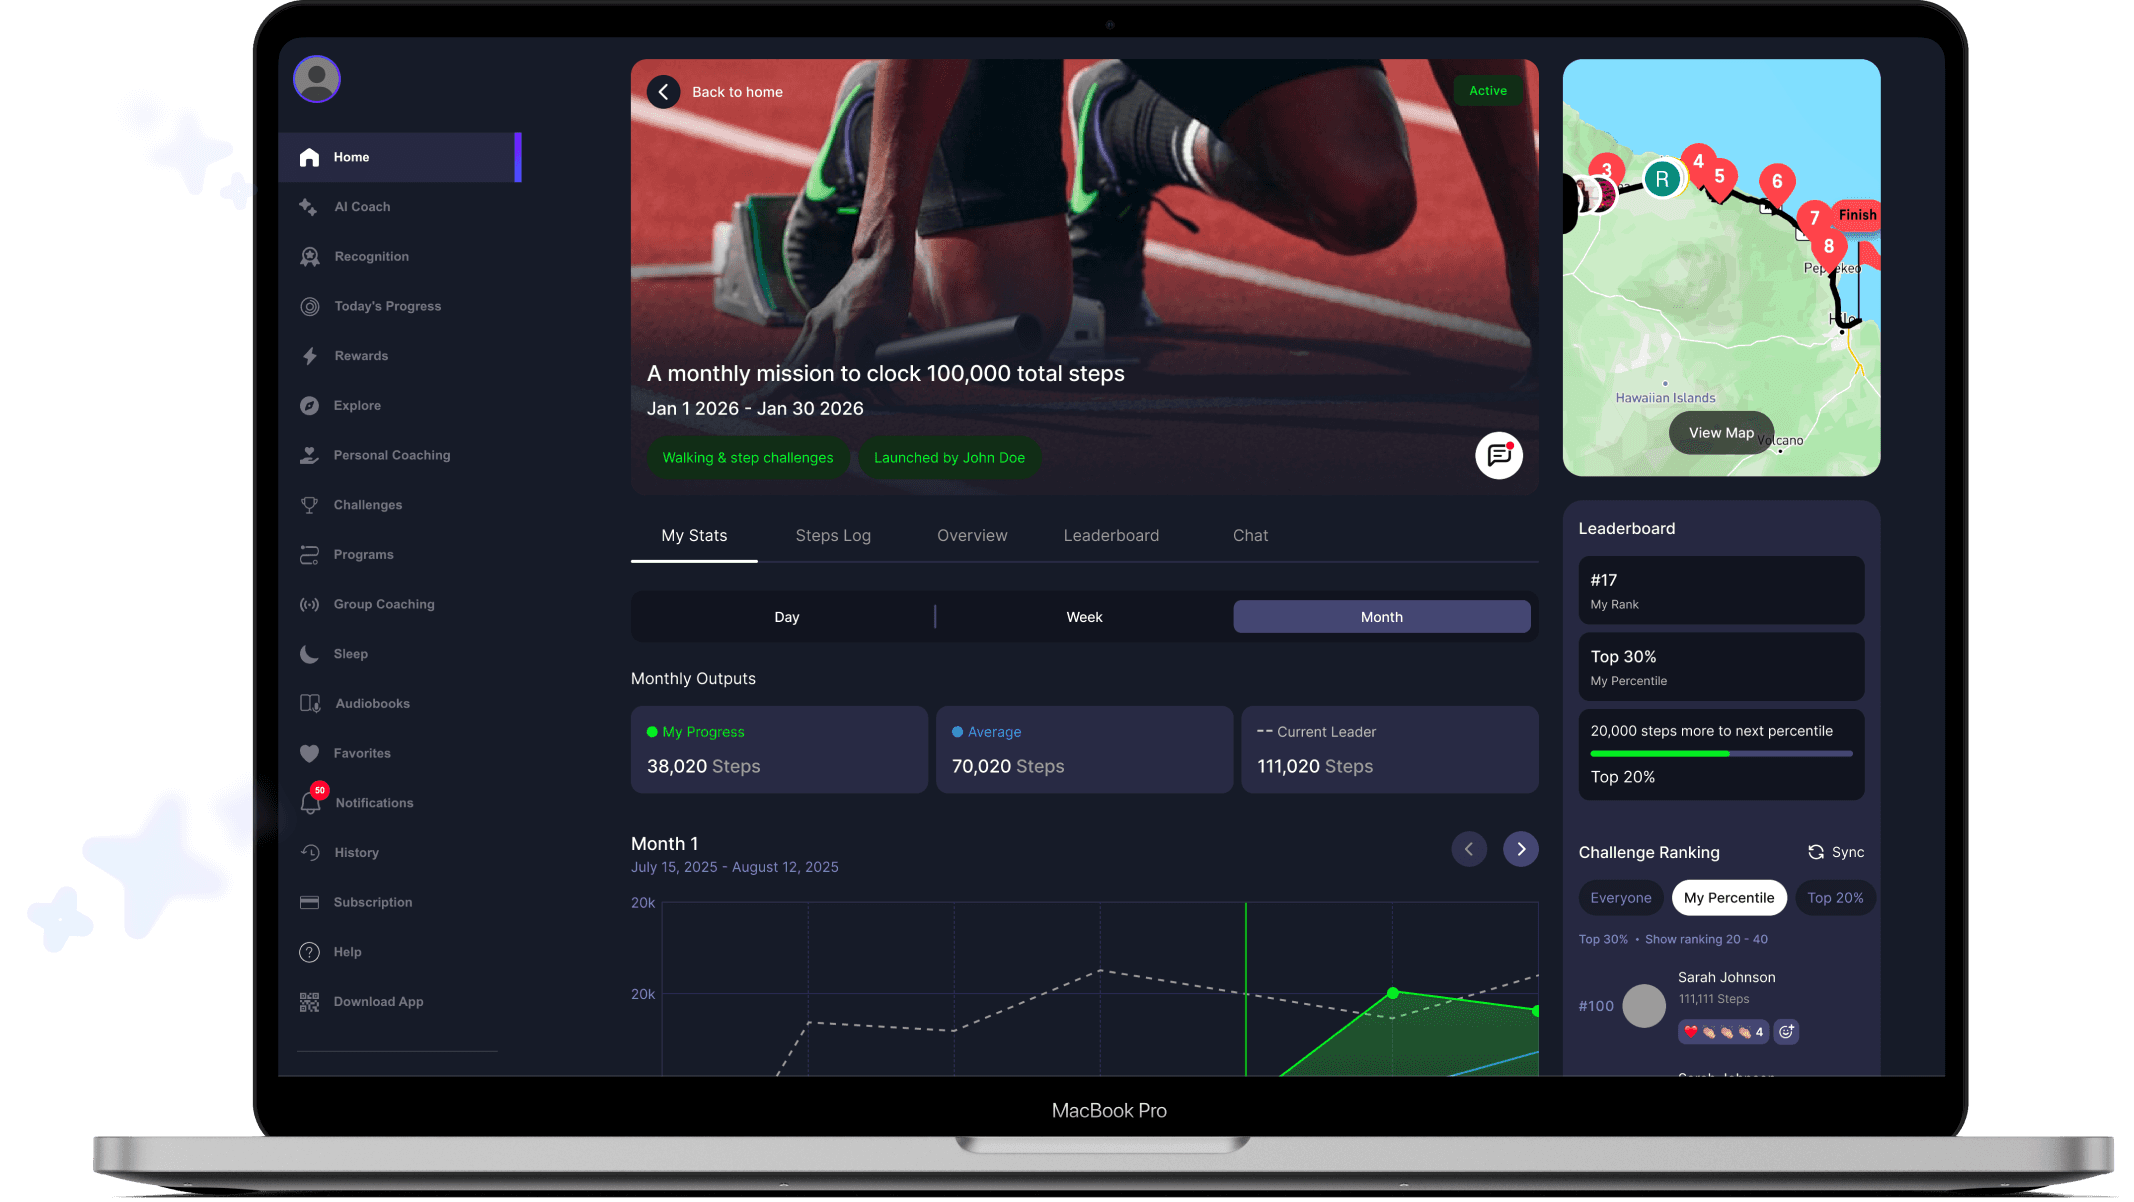Click the Sleep moon icon
The height and width of the screenshot is (1202, 2134).
309,654
